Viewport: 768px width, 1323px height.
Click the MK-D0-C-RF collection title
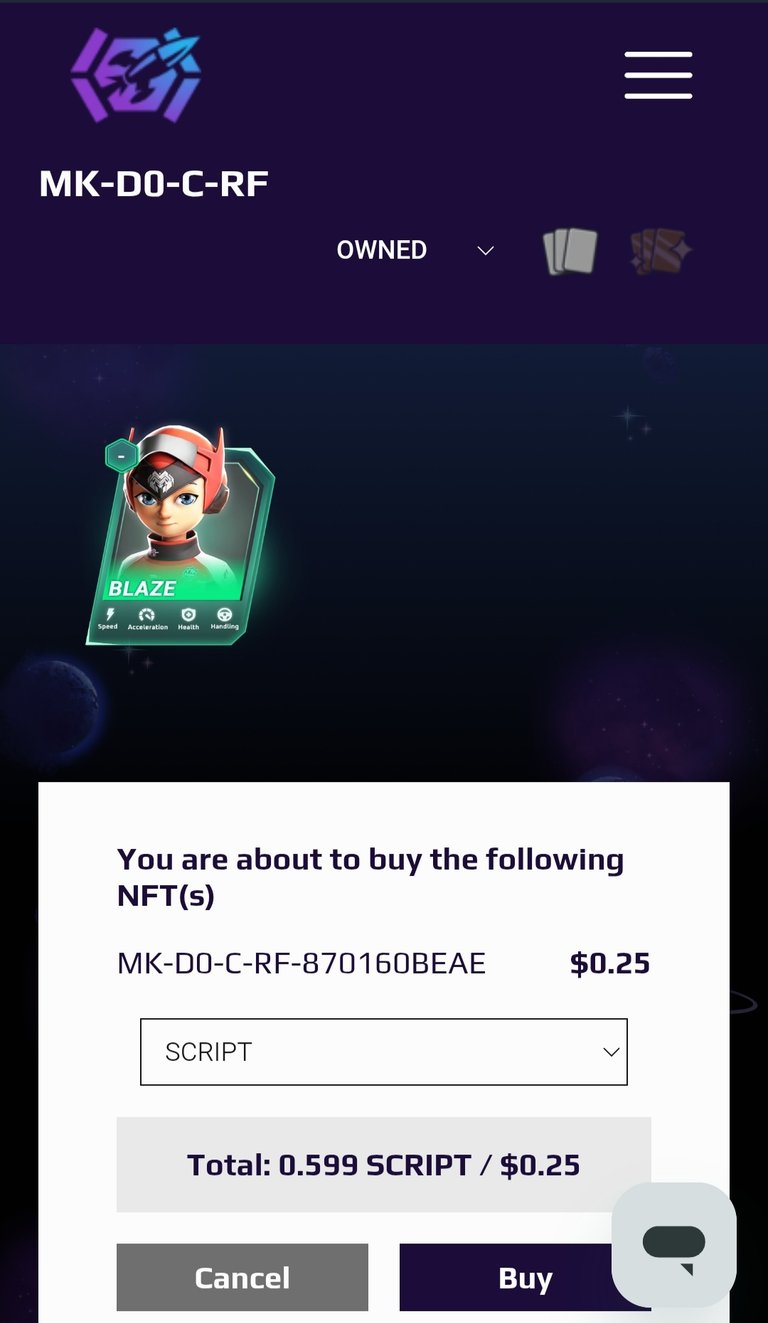(x=154, y=183)
